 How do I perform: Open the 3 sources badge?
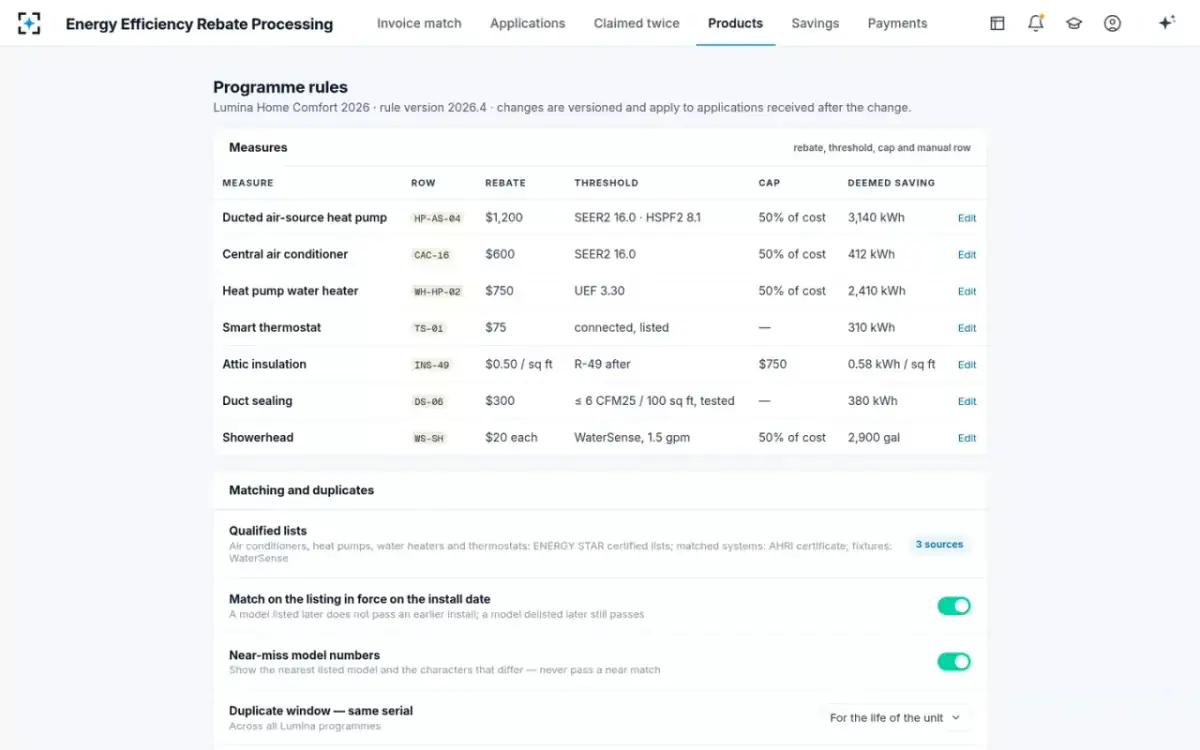pos(939,545)
